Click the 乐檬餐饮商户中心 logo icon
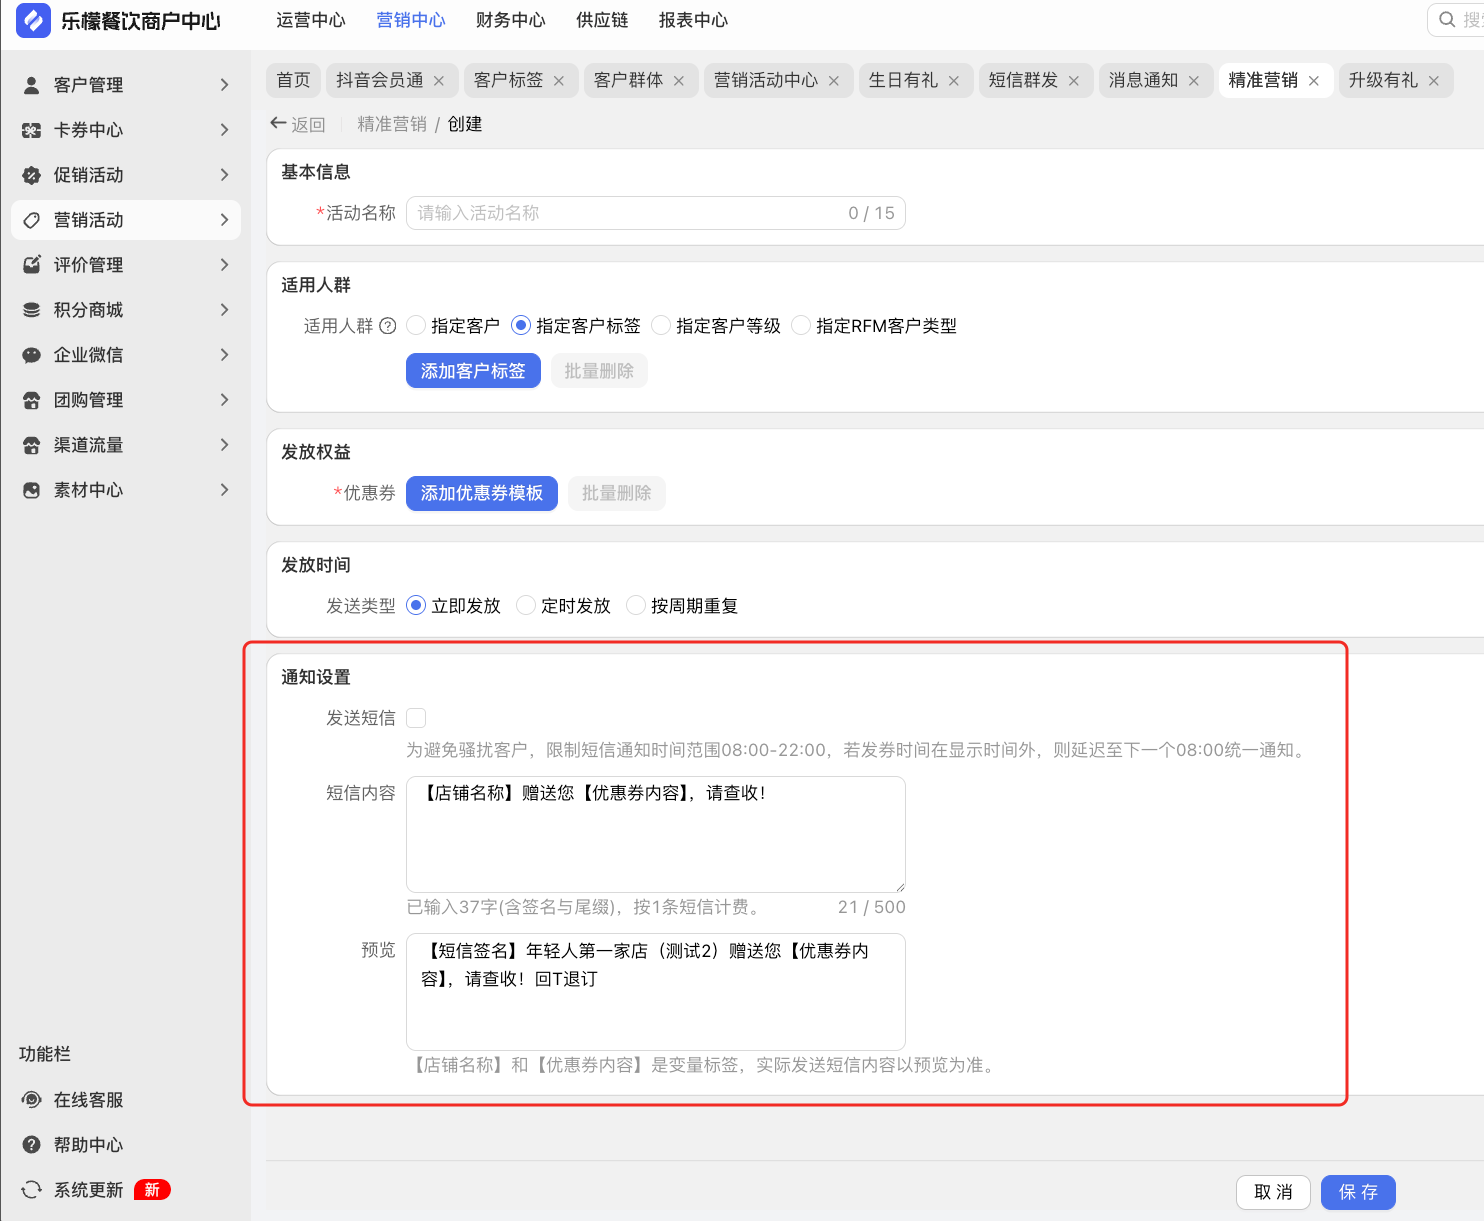This screenshot has width=1484, height=1221. (x=33, y=20)
